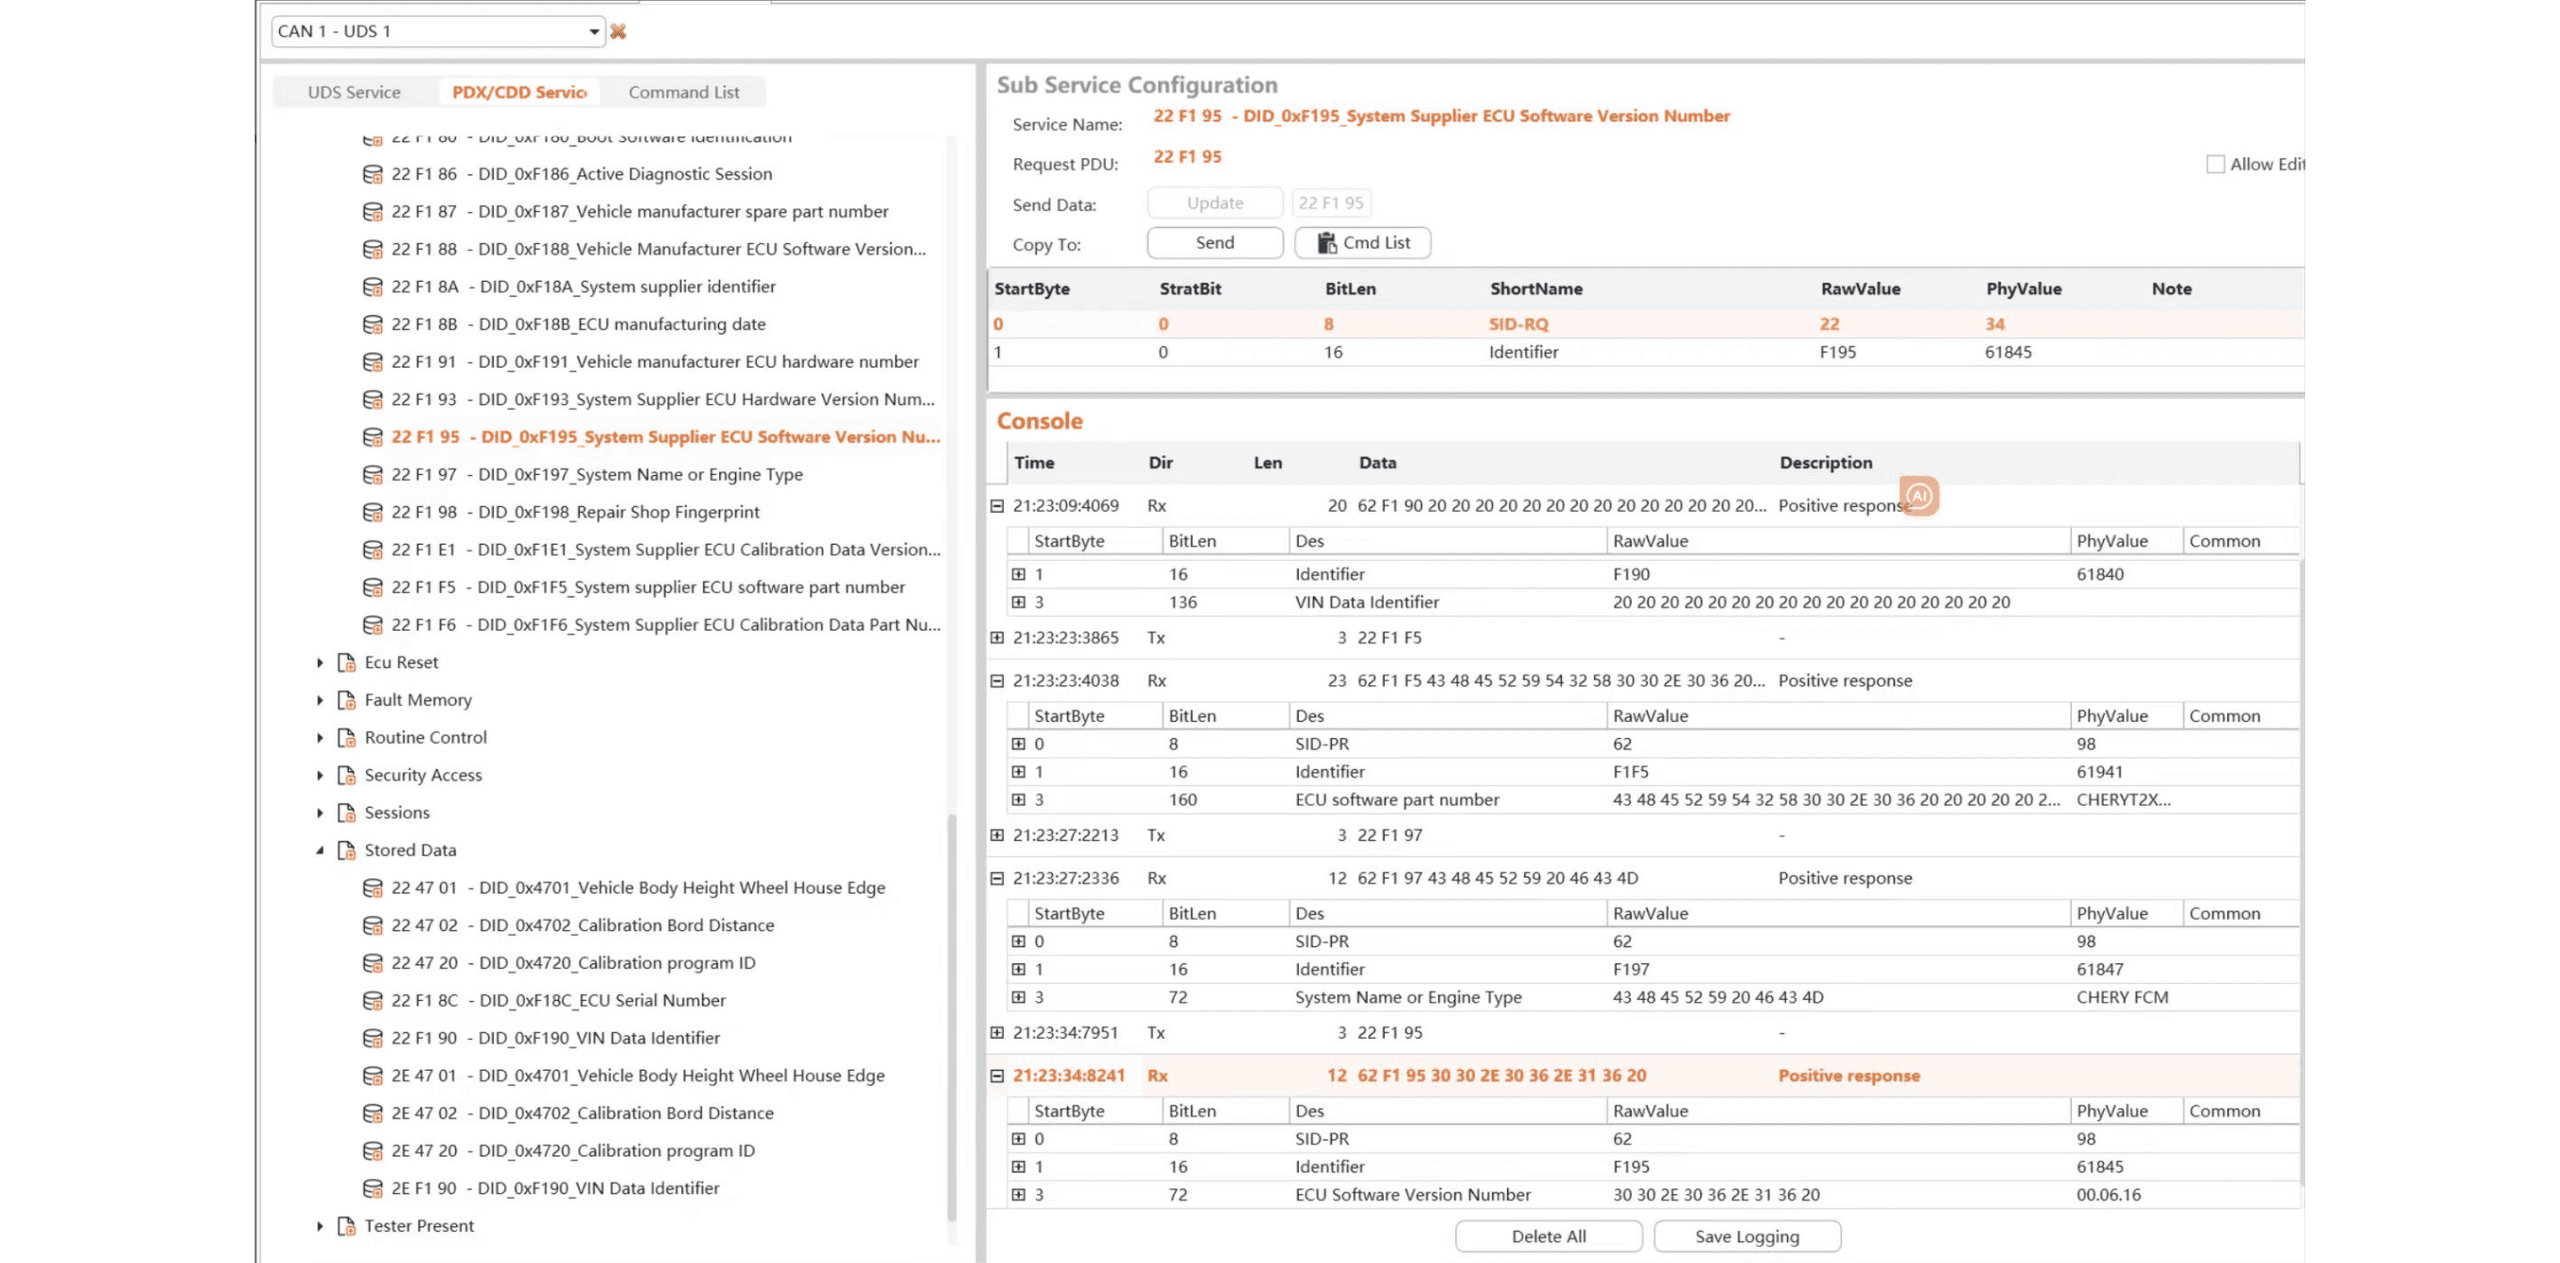Click database icon of DID_0xF186 Active Diagnostic Session
Image resolution: width=2560 pixels, height=1263 pixels.
(372, 174)
